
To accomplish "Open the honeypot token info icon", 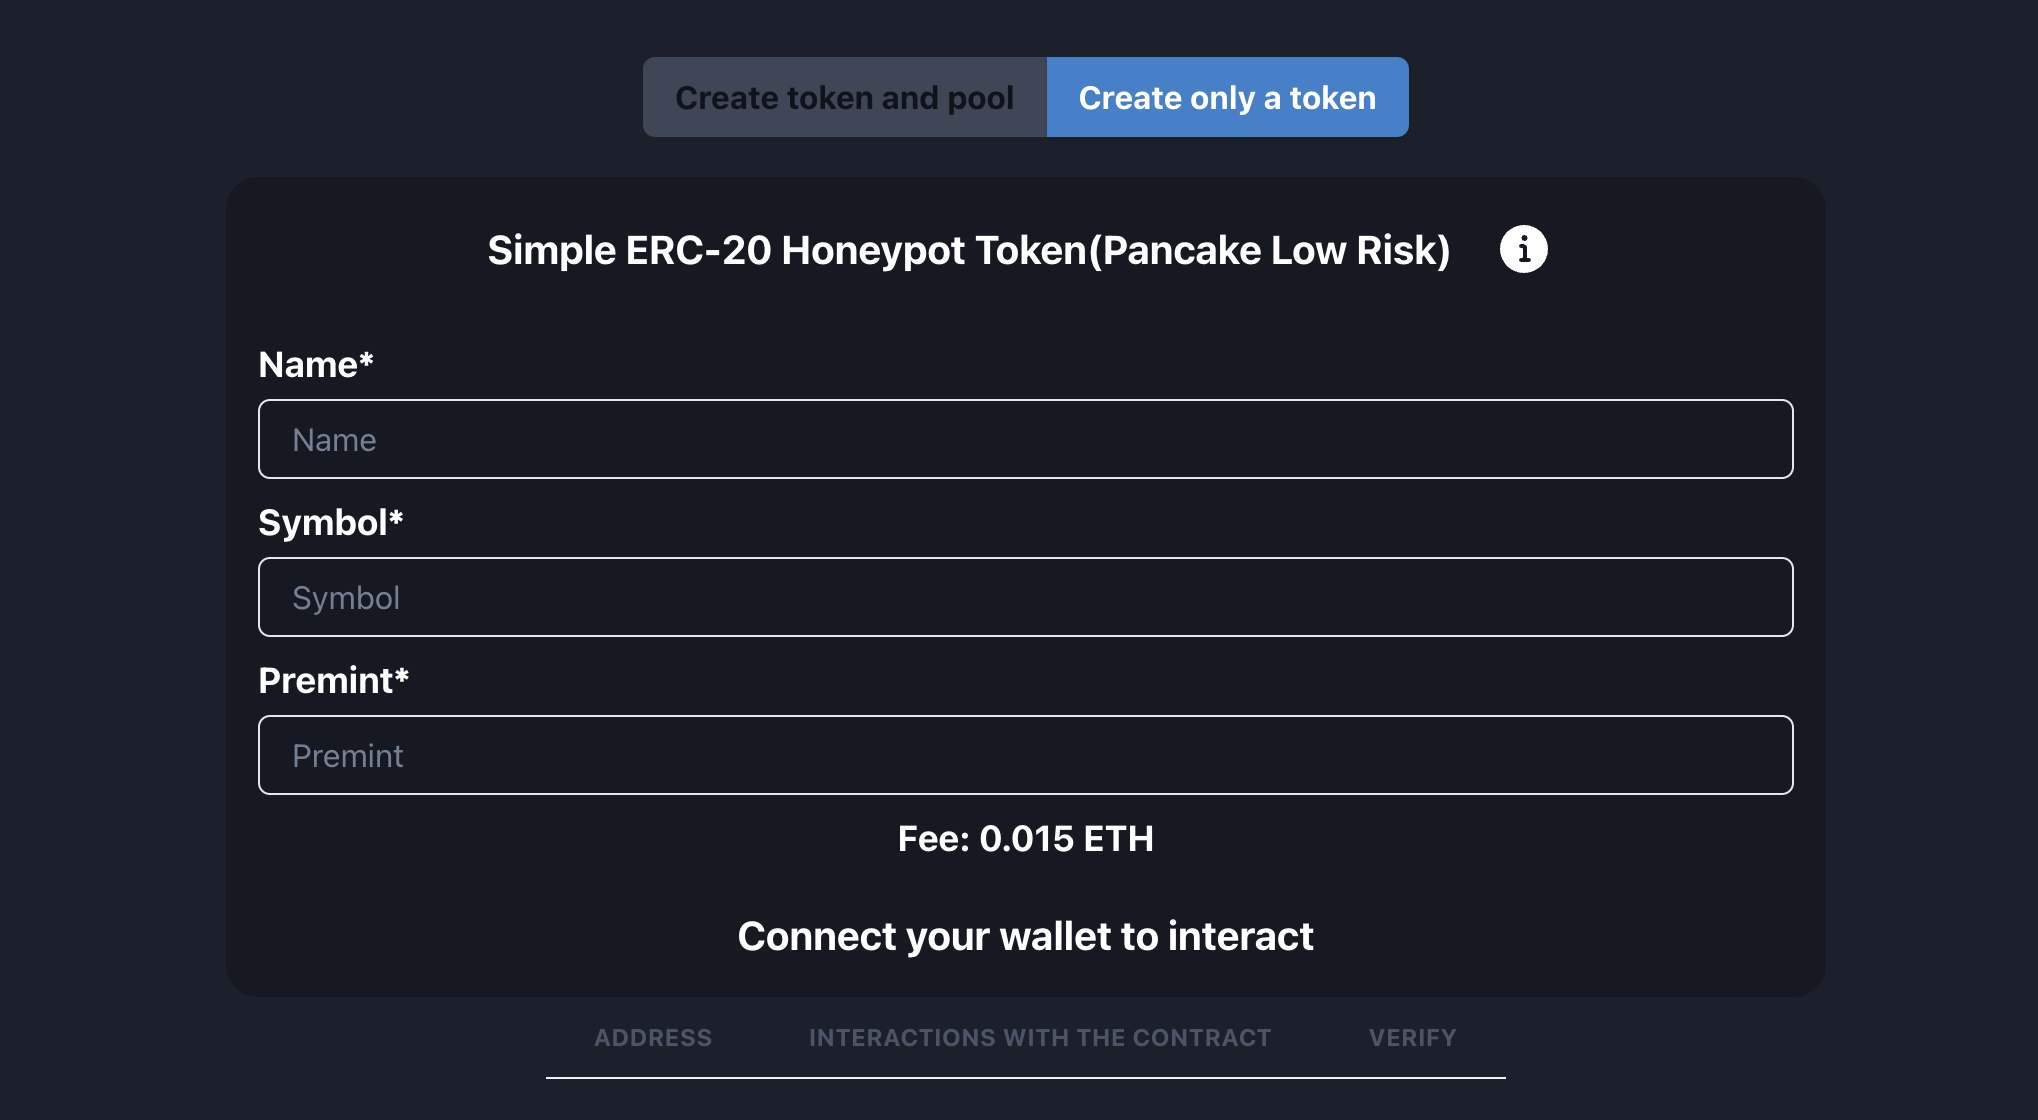I will coord(1523,250).
